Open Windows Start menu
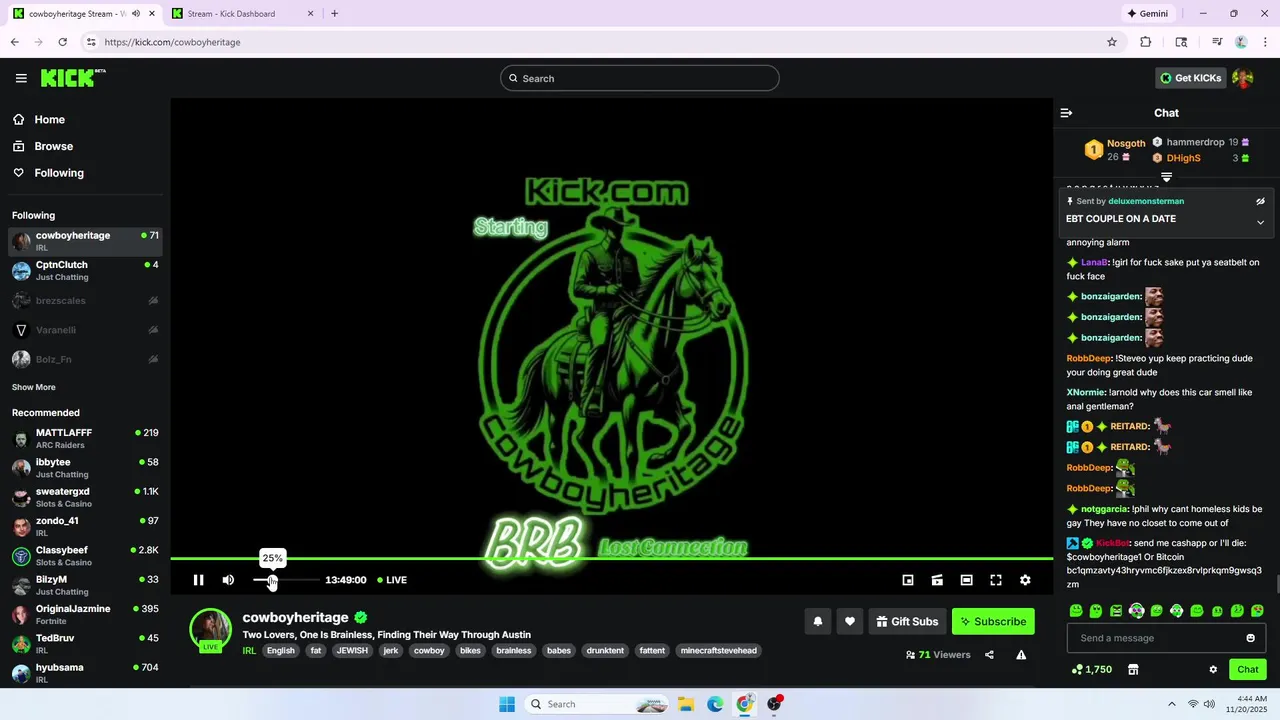This screenshot has width=1280, height=720. [x=507, y=704]
